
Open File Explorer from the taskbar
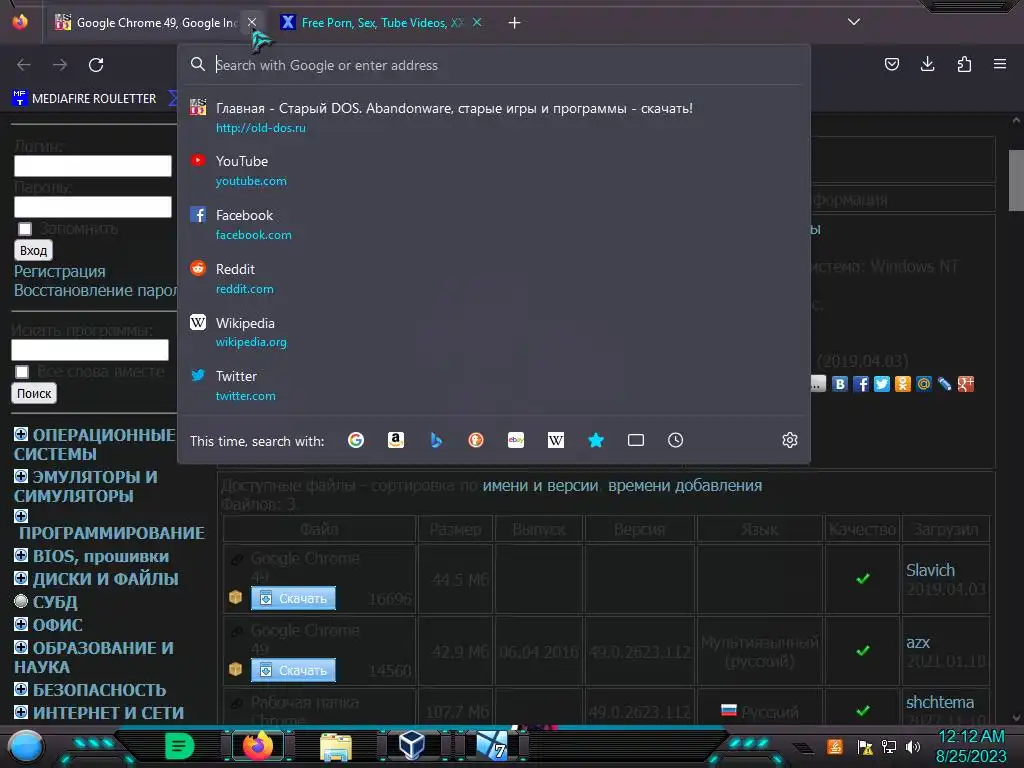(x=336, y=746)
